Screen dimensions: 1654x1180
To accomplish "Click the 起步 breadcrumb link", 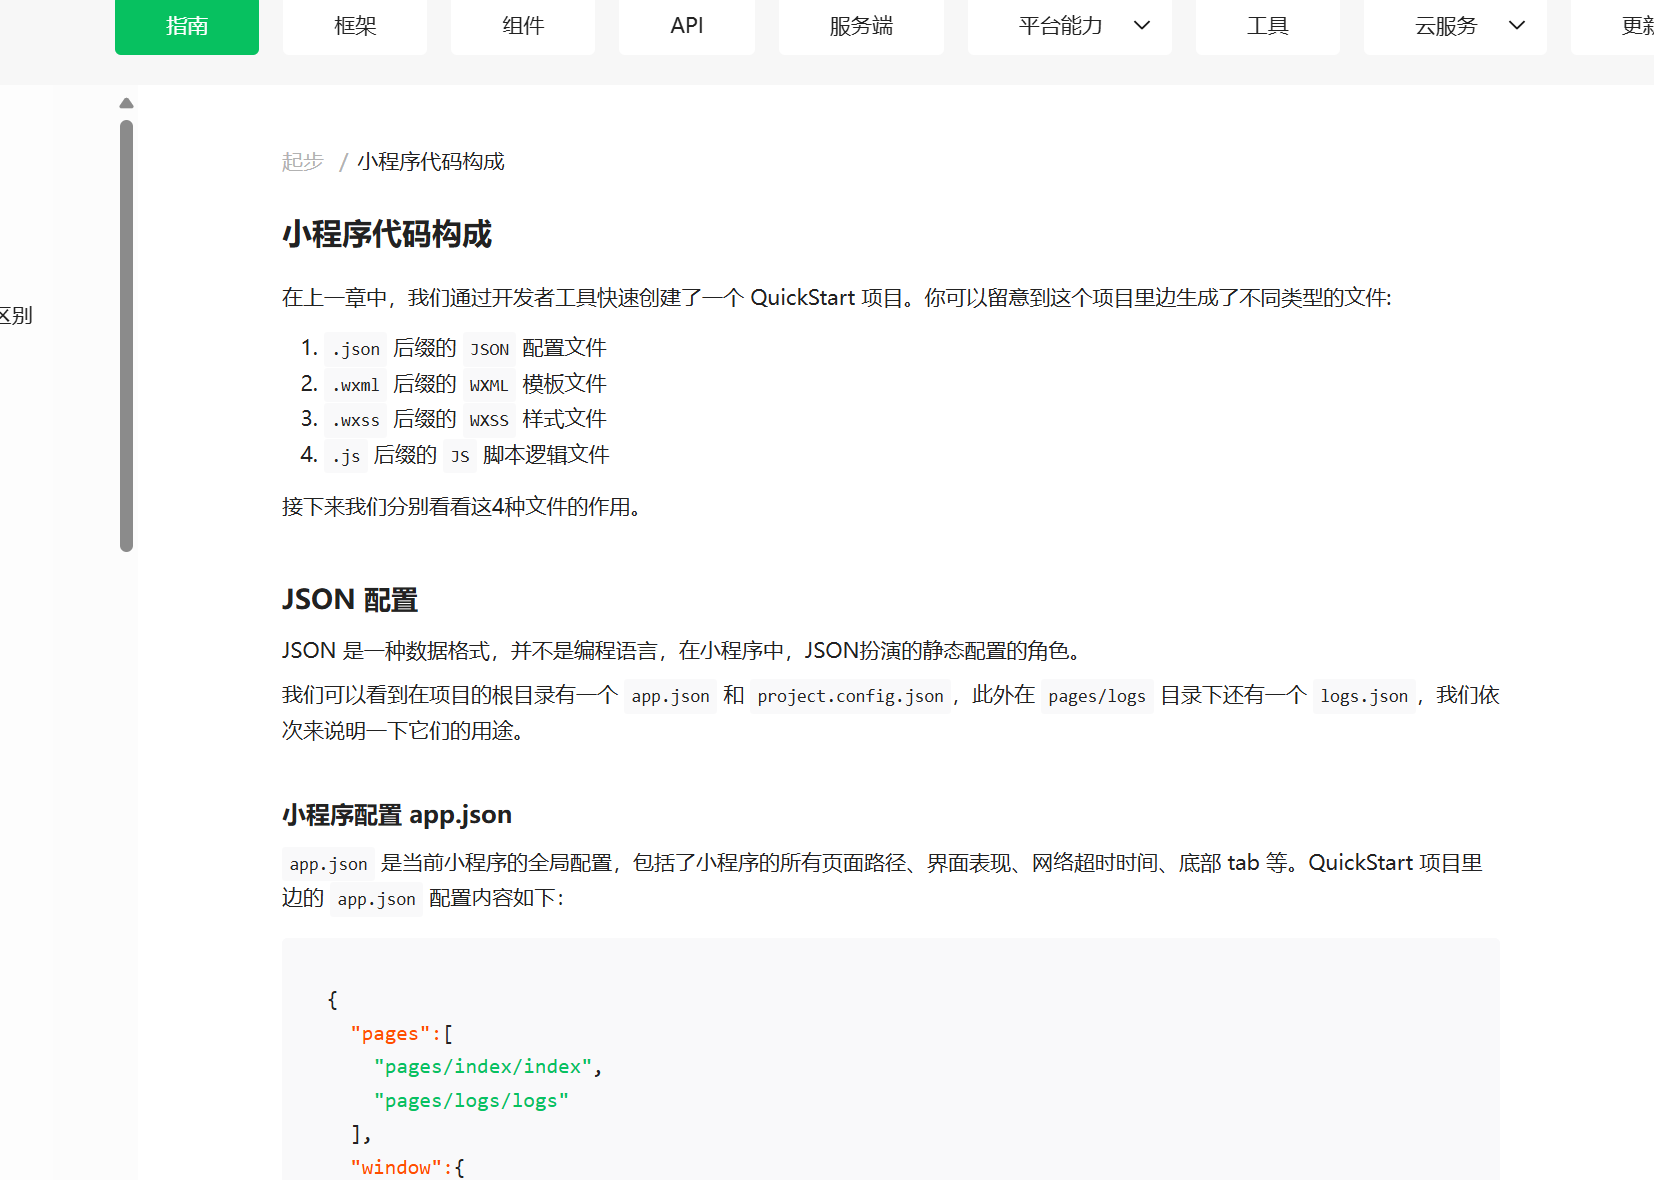I will coord(303,162).
